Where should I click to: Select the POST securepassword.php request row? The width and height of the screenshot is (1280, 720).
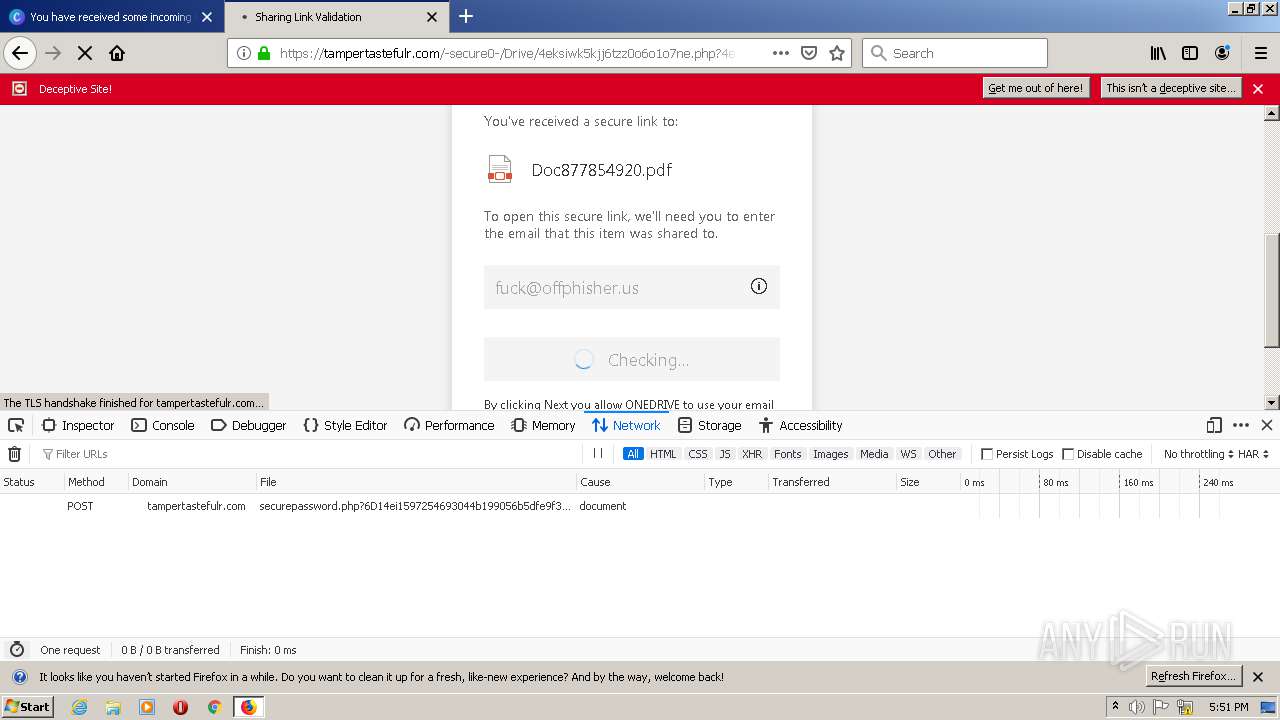[640, 506]
